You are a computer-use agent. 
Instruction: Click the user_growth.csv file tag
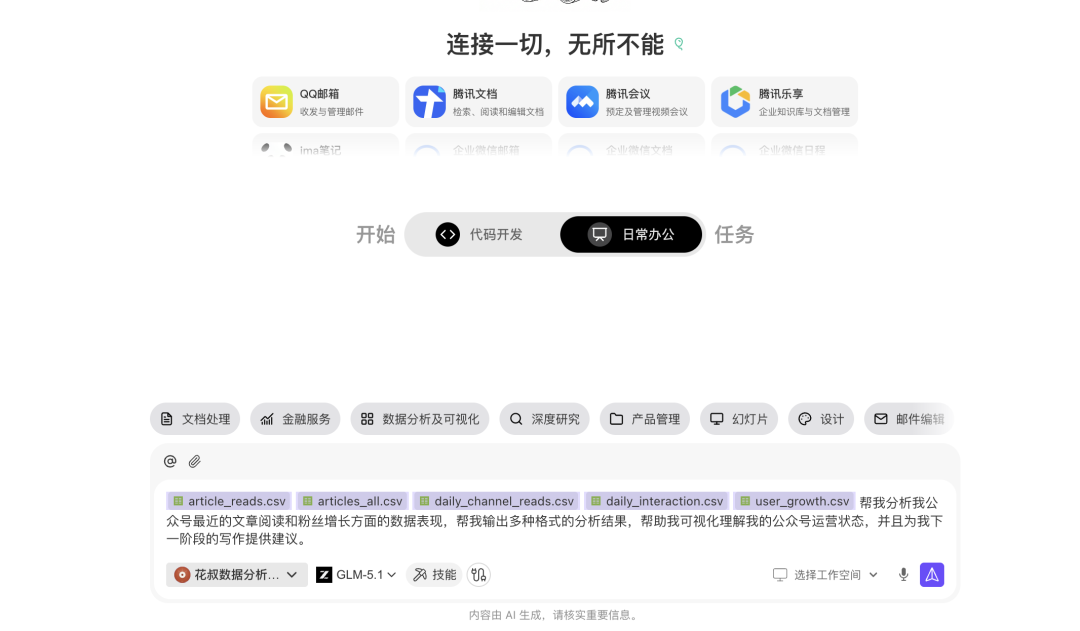tap(795, 501)
